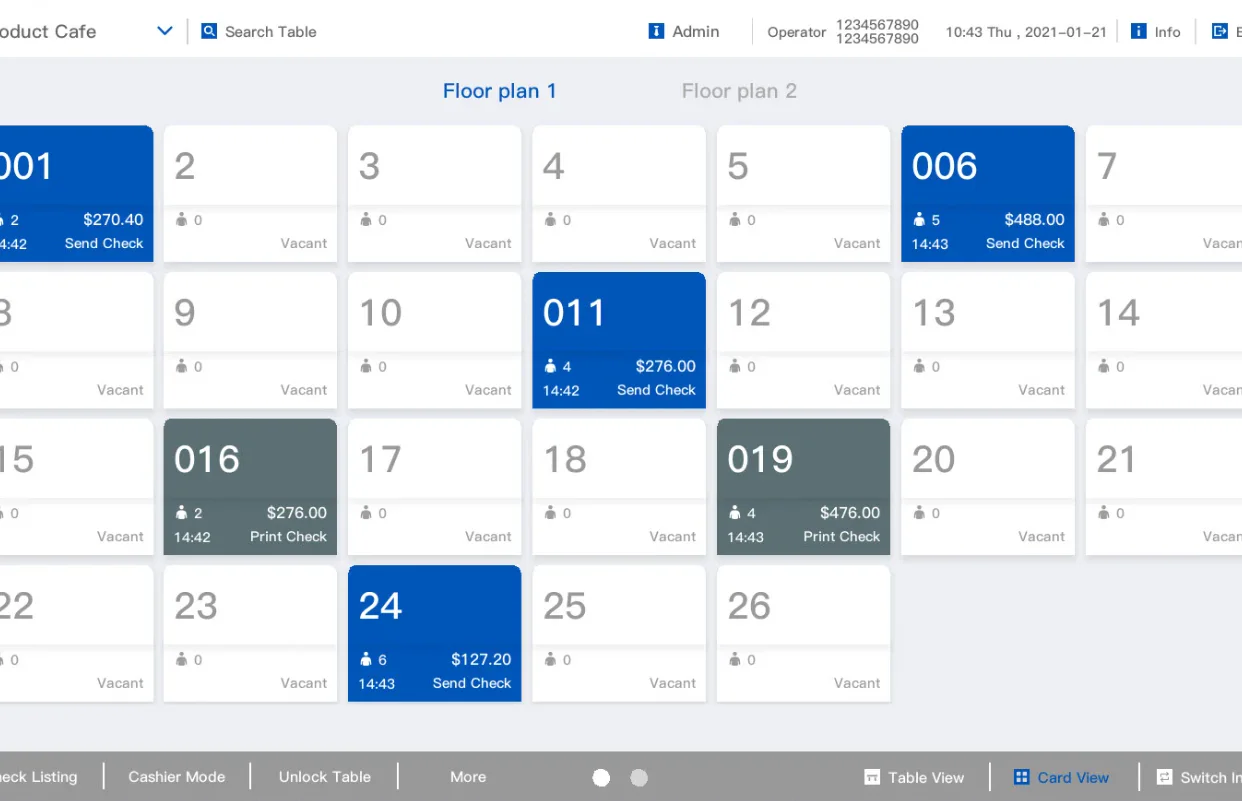1242x801 pixels.
Task: Click the $127.20 amount on table 24
Action: click(481, 659)
